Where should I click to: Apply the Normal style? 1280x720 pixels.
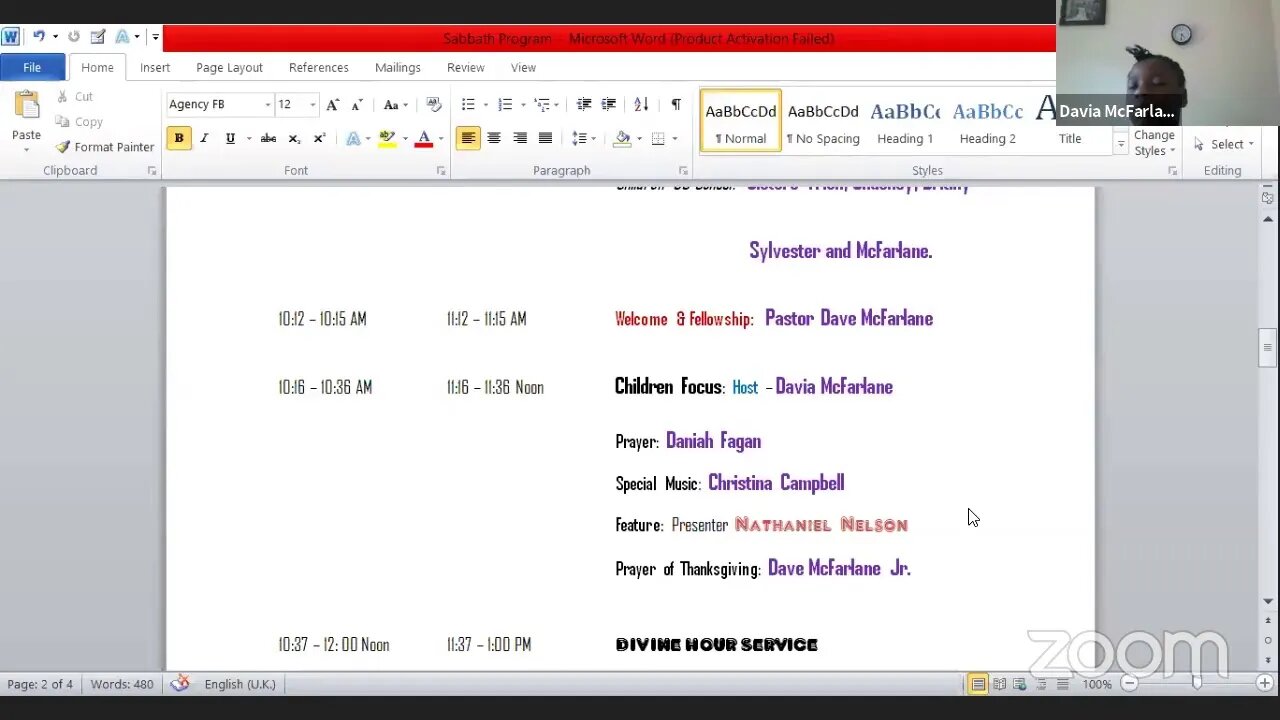tap(741, 121)
